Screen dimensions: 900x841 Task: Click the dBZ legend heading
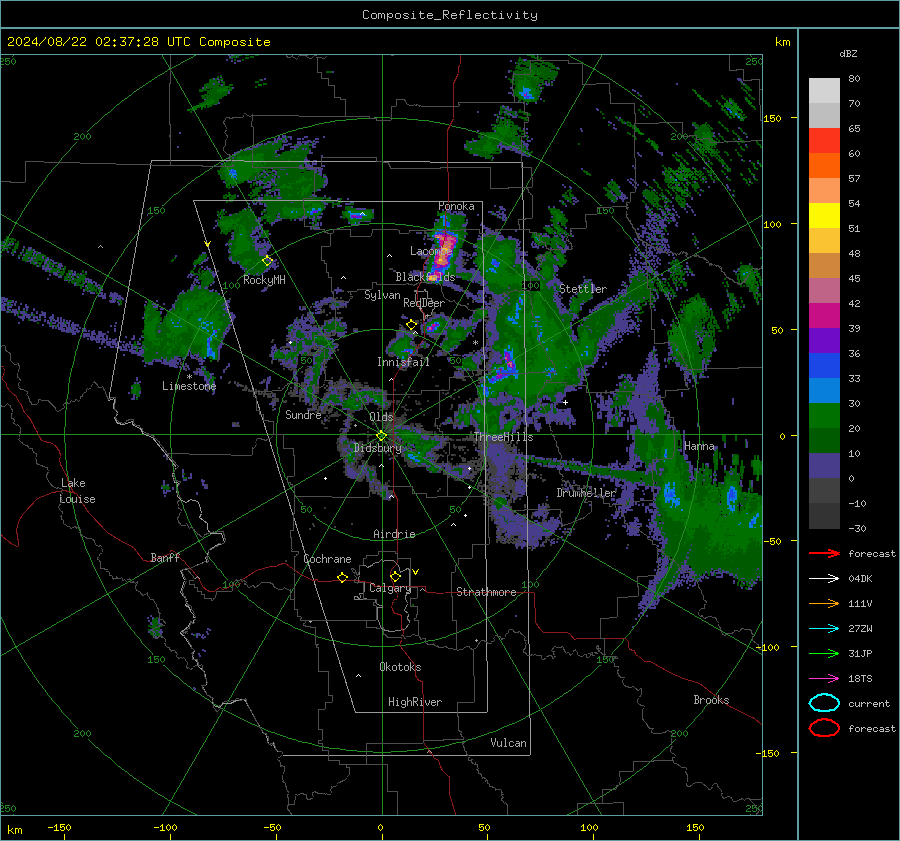coord(848,53)
